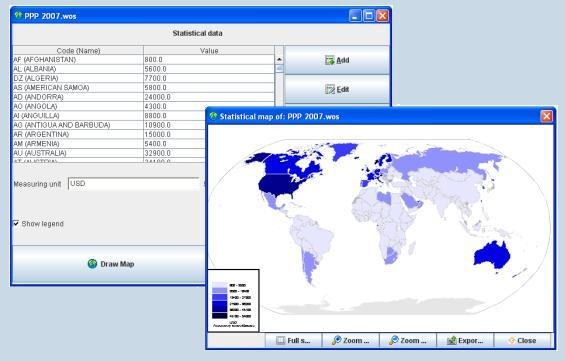Click the Full screen button's square icon
565x361 pixels.
(x=280, y=340)
